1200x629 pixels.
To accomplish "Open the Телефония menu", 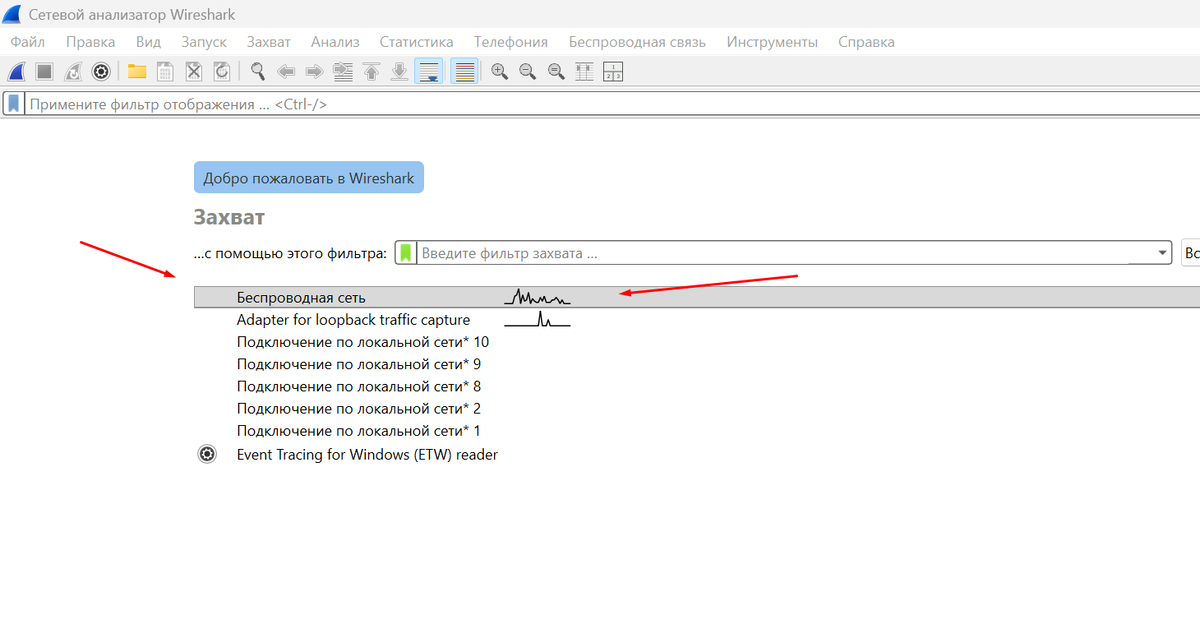I will pos(511,42).
